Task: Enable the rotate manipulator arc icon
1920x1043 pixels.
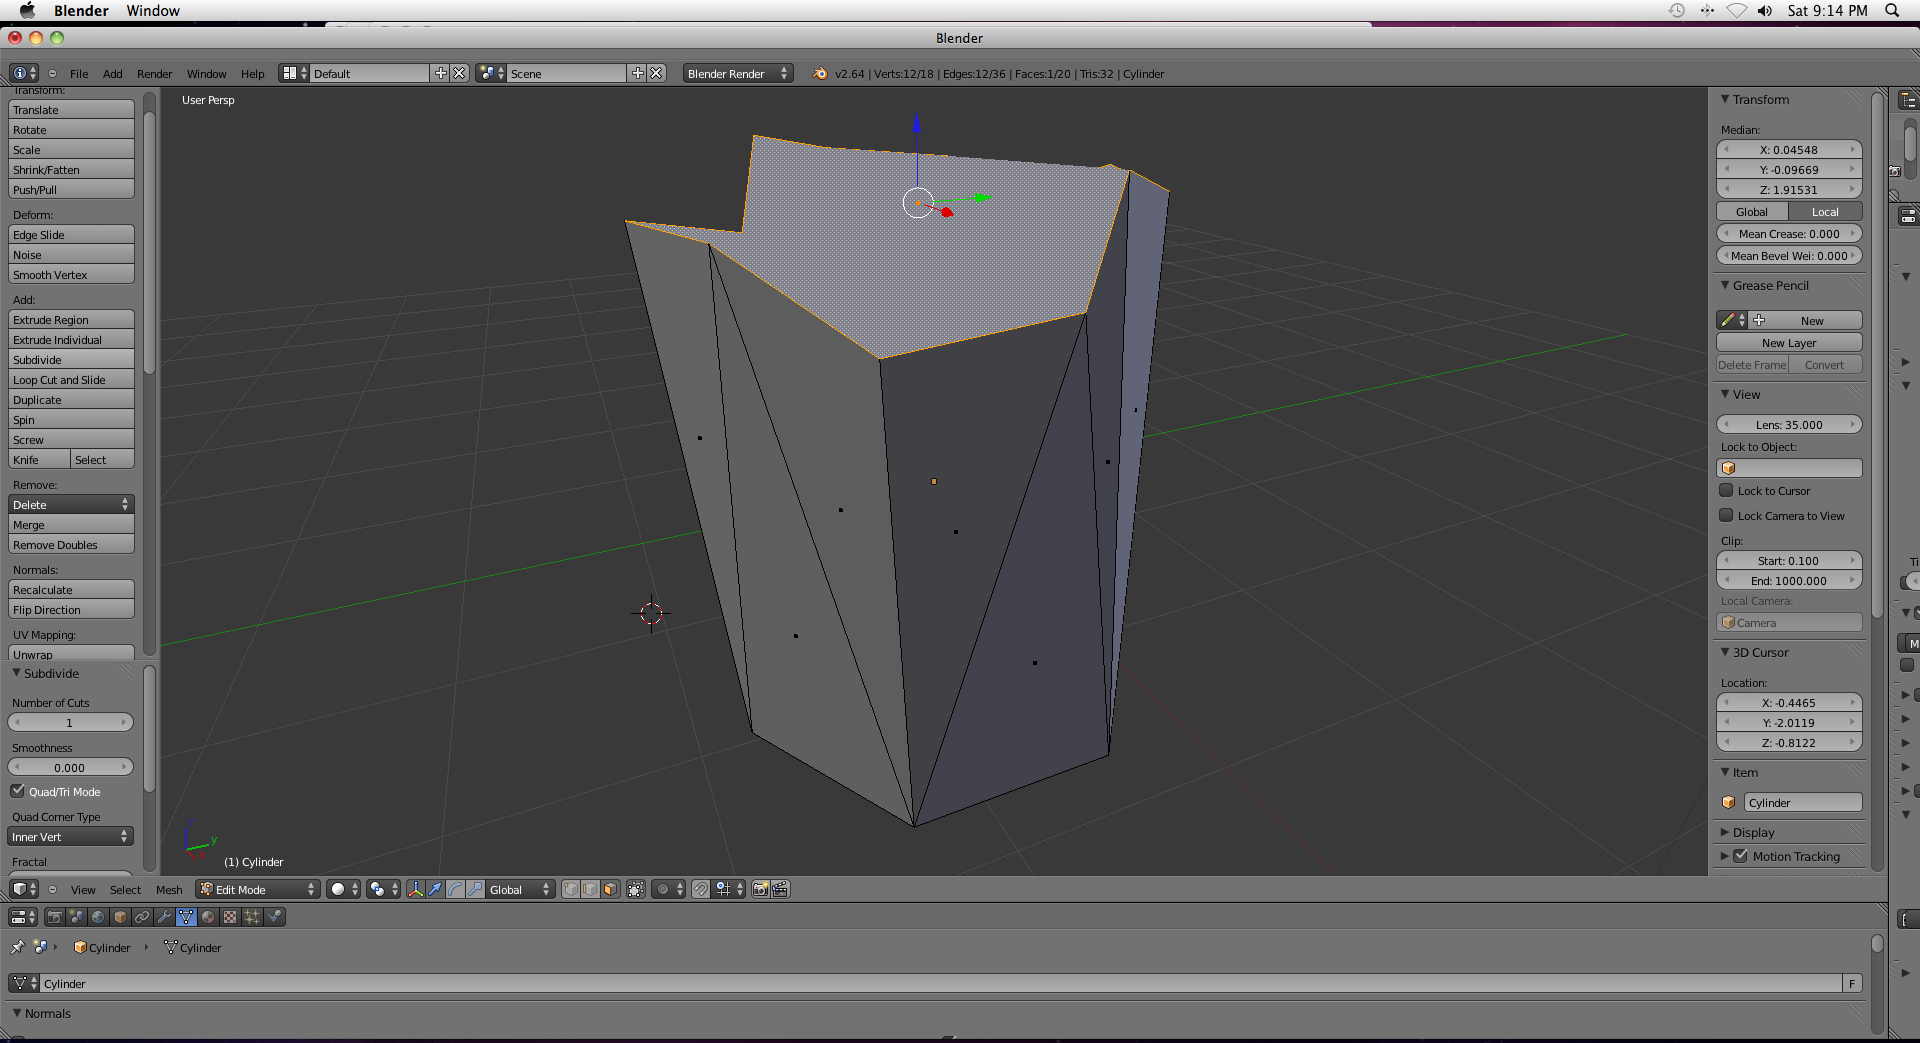Action: pyautogui.click(x=455, y=889)
